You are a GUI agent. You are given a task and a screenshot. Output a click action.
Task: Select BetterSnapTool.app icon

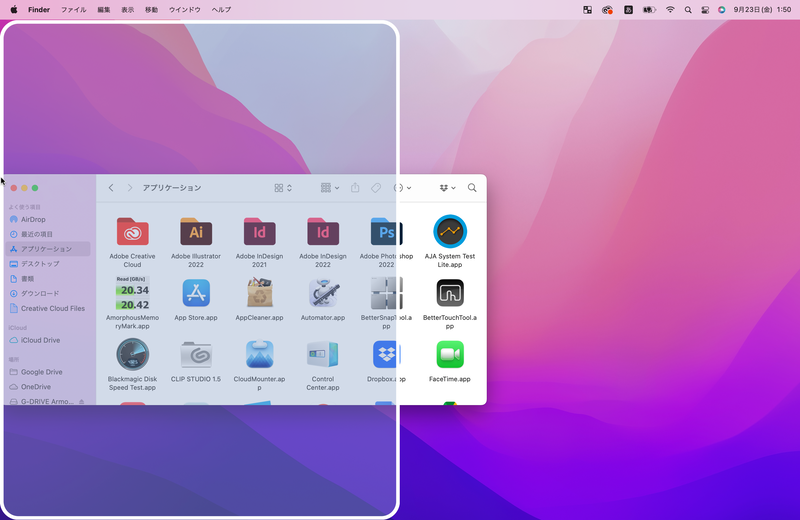click(386, 293)
